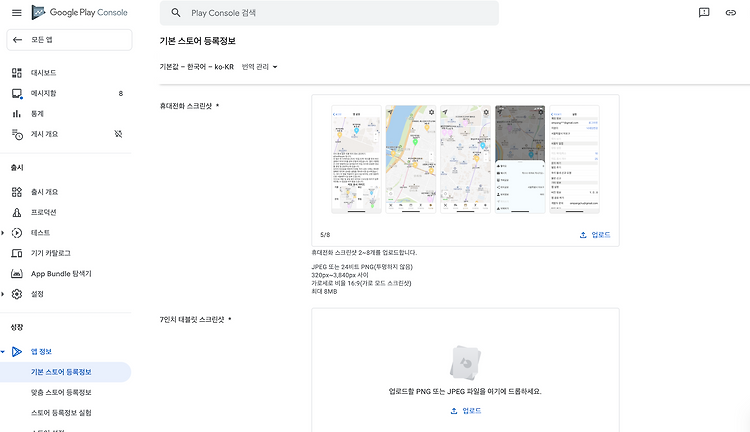Image resolution: width=750 pixels, height=432 pixels.
Task: Click the message count badge 8
Action: tap(121, 93)
